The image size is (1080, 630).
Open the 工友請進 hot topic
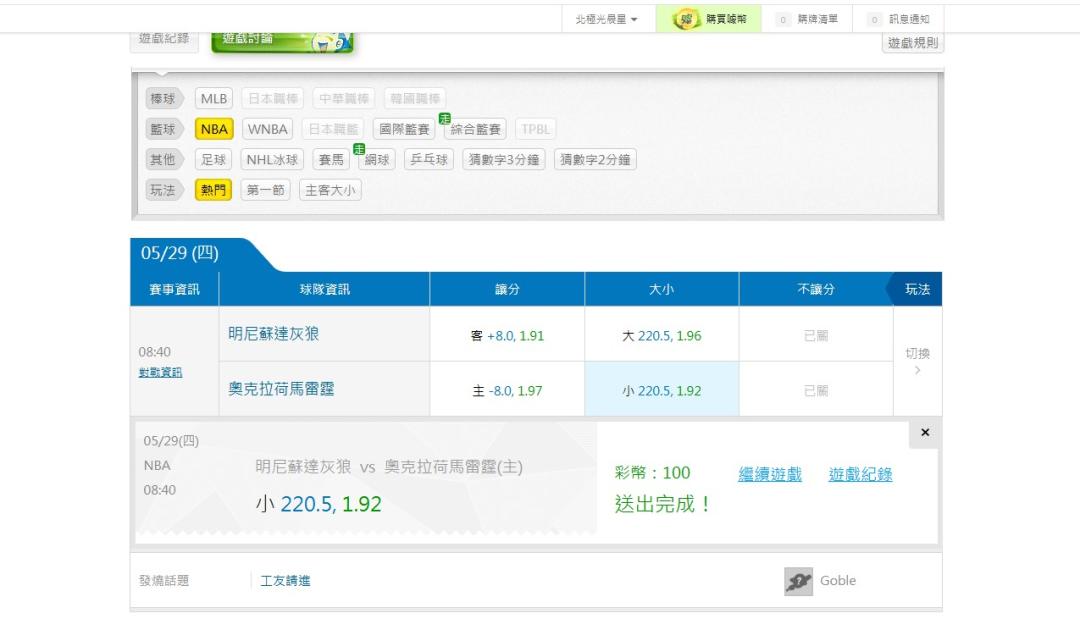pos(285,581)
